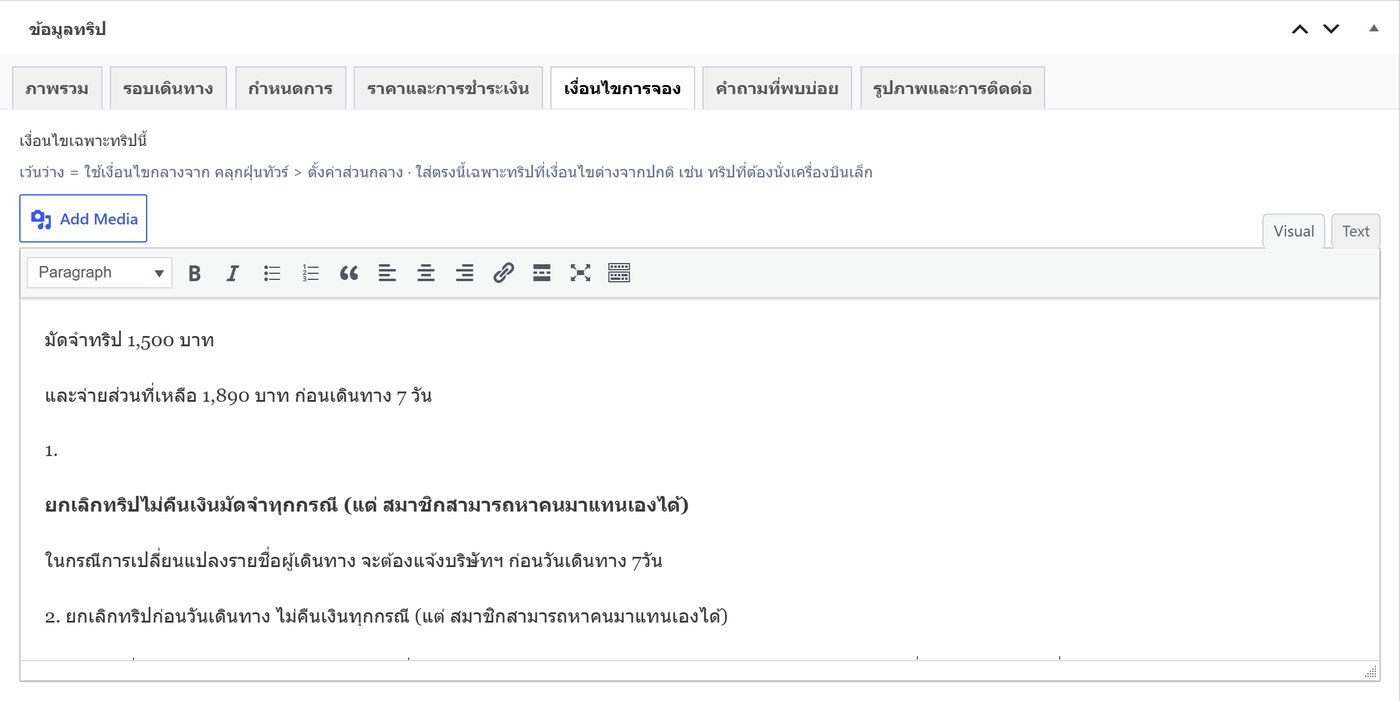Align text right
This screenshot has height=701, width=1400.
coord(464,273)
